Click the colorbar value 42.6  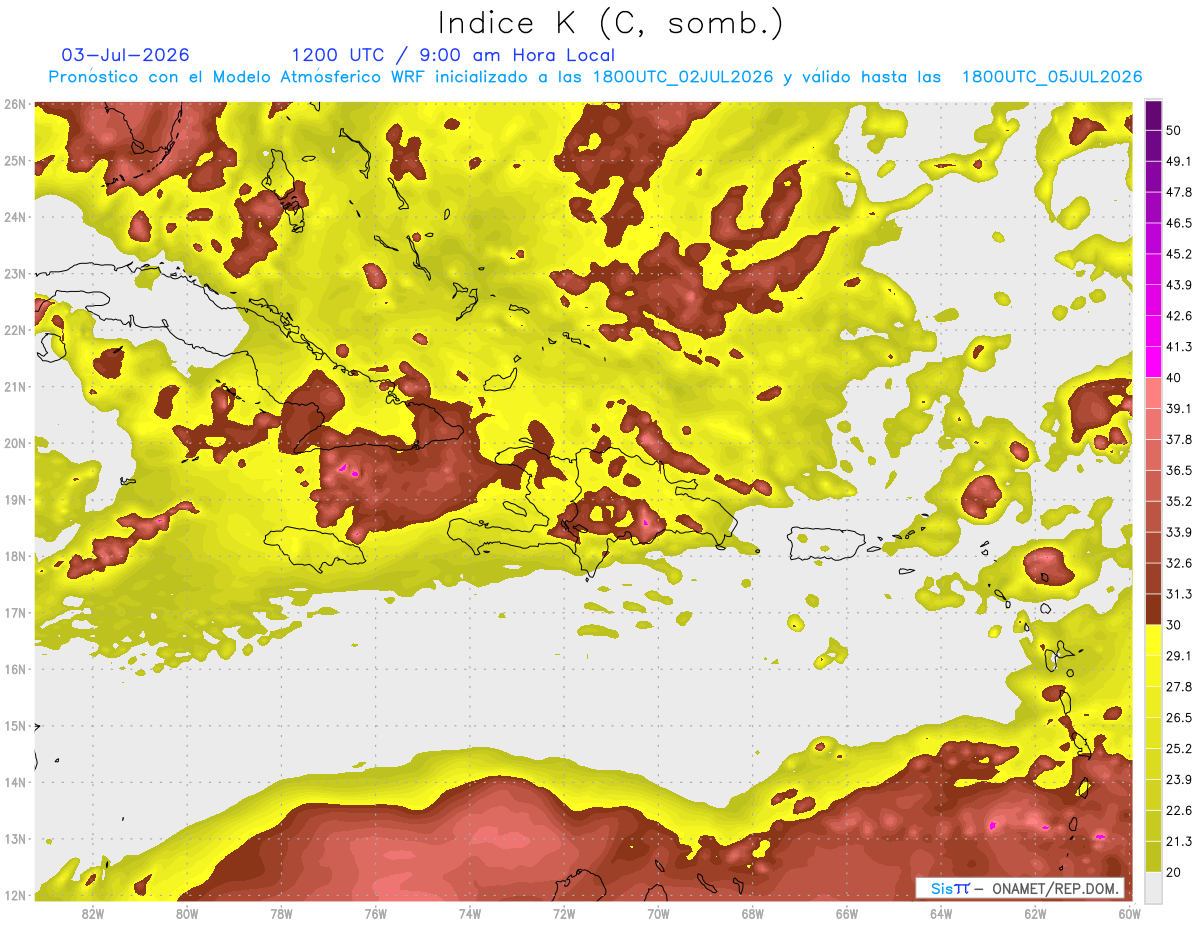pyautogui.click(x=1178, y=316)
